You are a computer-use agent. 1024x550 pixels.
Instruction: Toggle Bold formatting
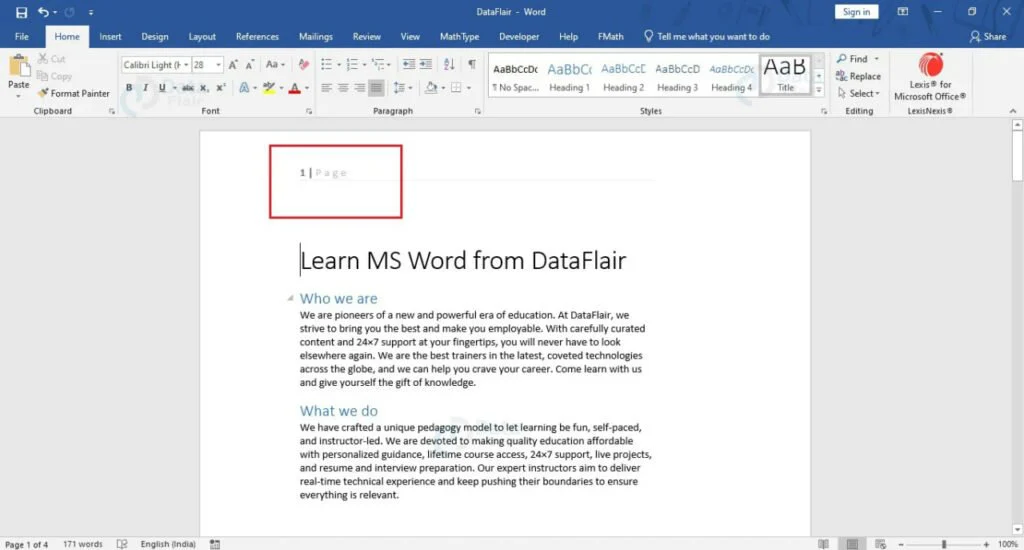(129, 88)
